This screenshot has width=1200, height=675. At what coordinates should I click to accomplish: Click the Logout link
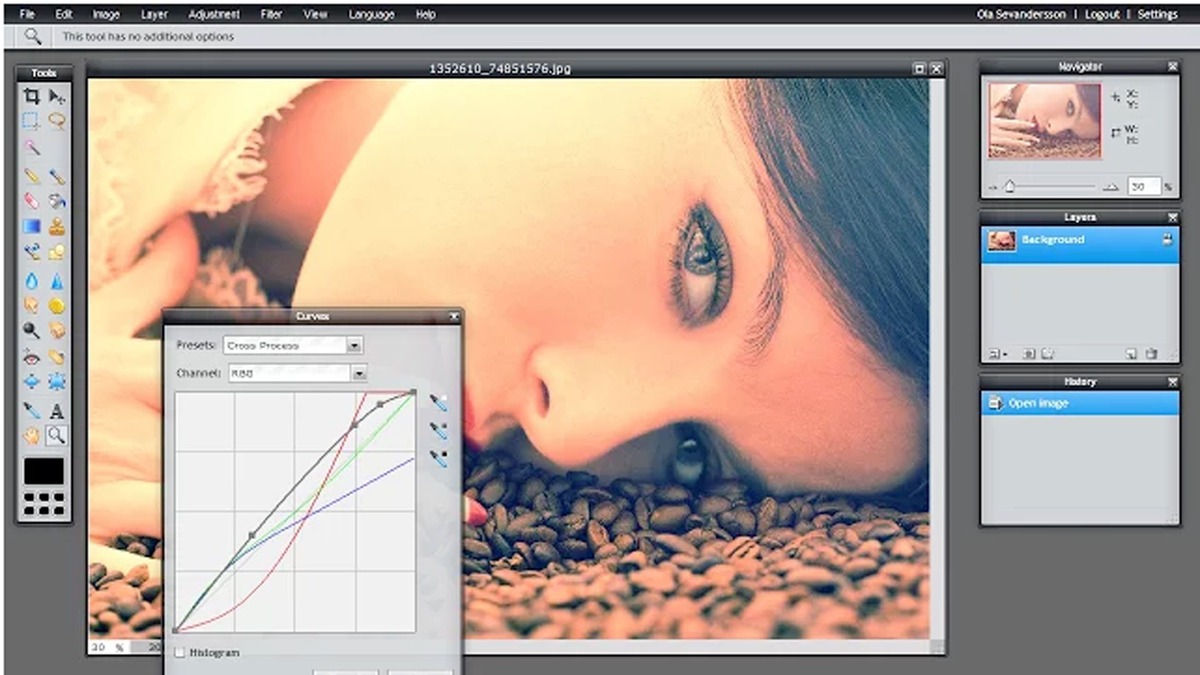(x=1102, y=15)
